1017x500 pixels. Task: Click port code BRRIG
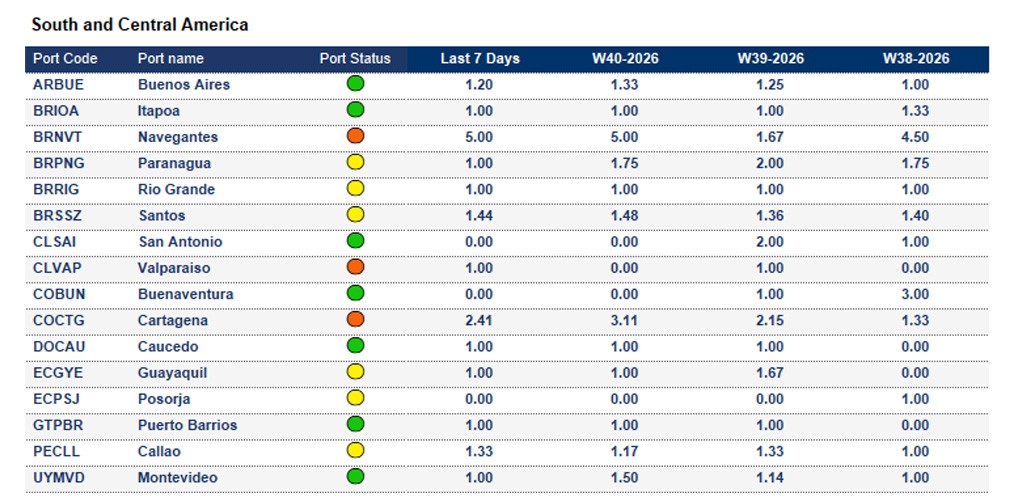pos(57,189)
